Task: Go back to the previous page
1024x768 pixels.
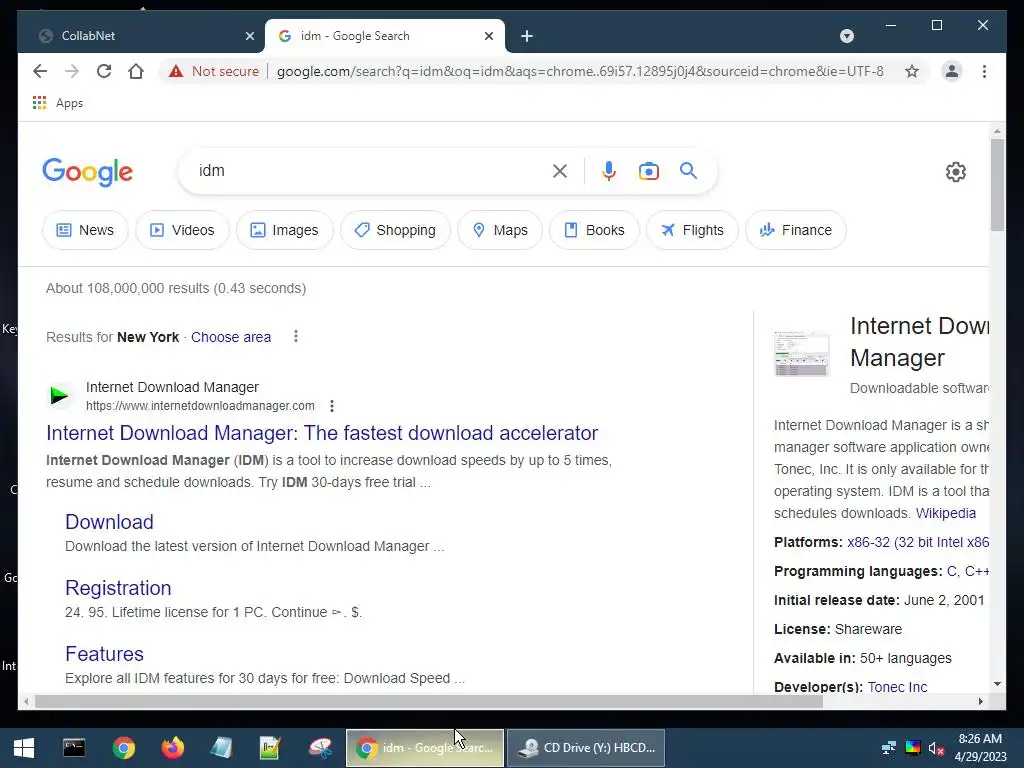Action: pyautogui.click(x=40, y=71)
